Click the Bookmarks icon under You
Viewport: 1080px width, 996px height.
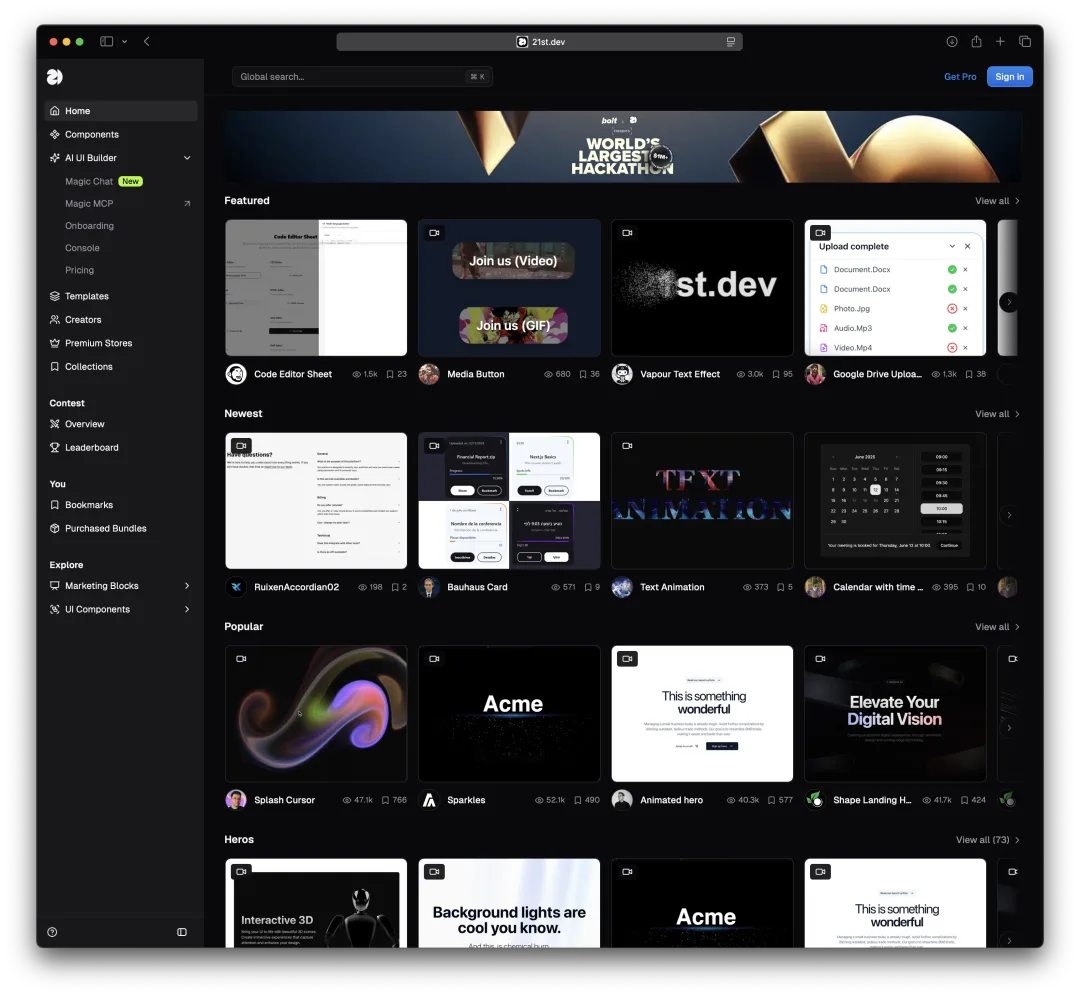pos(54,505)
